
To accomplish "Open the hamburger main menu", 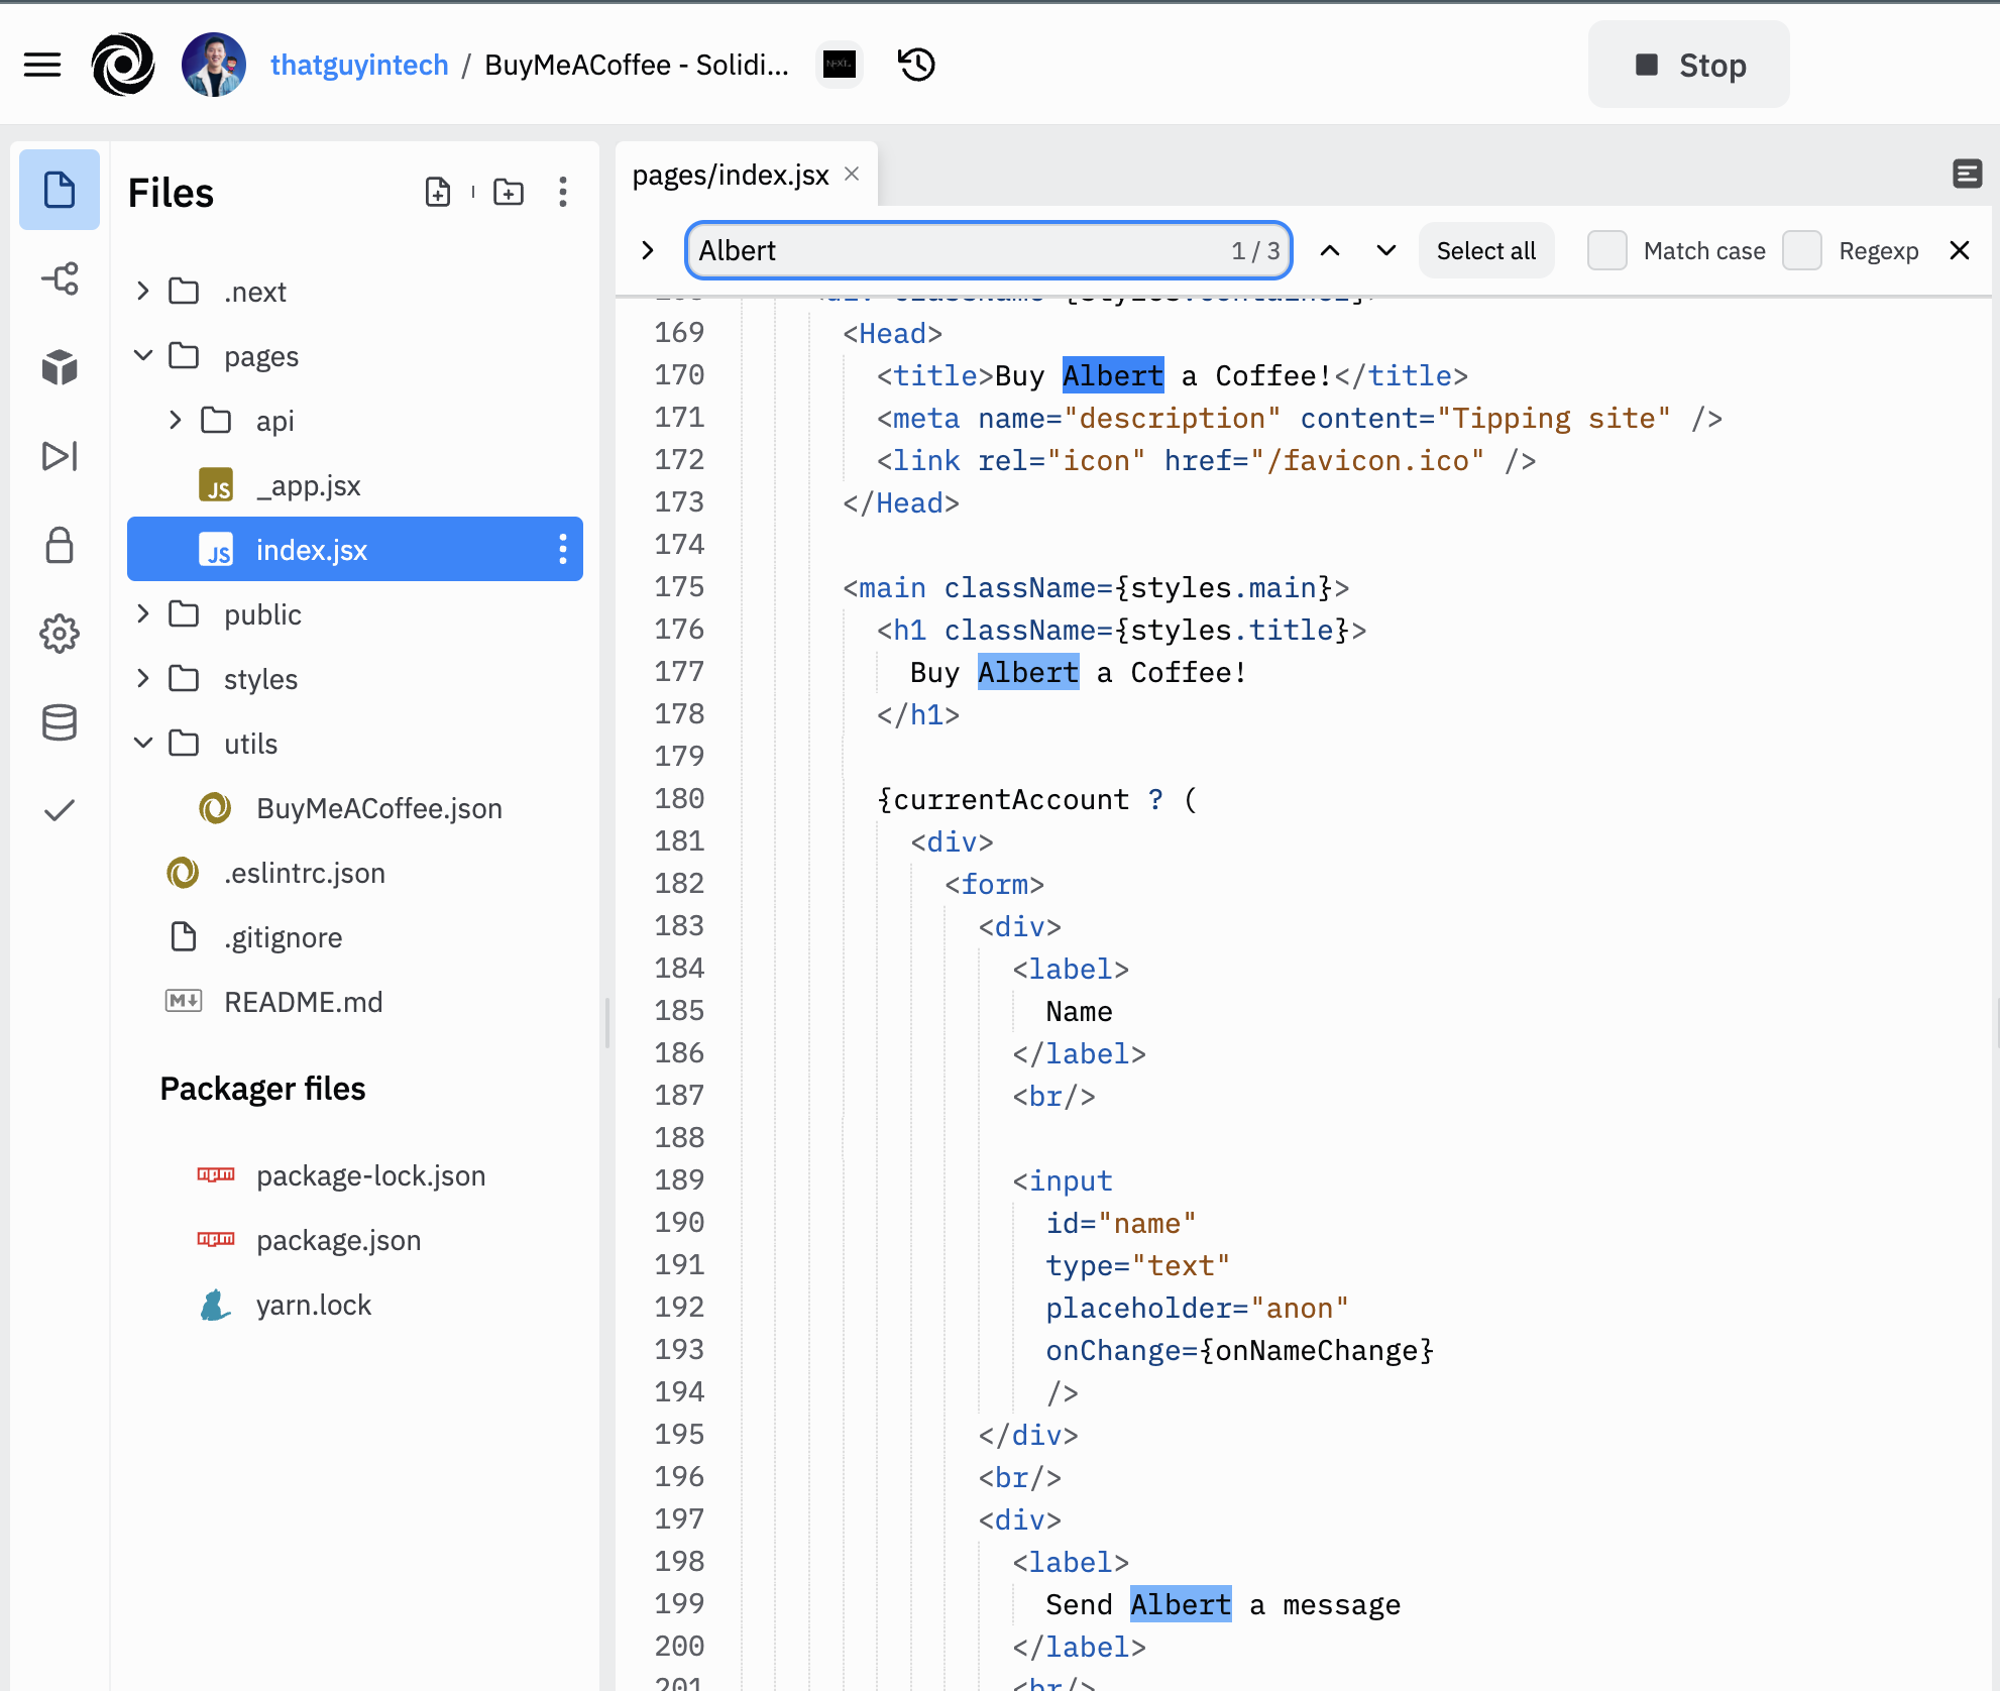I will click(42, 65).
